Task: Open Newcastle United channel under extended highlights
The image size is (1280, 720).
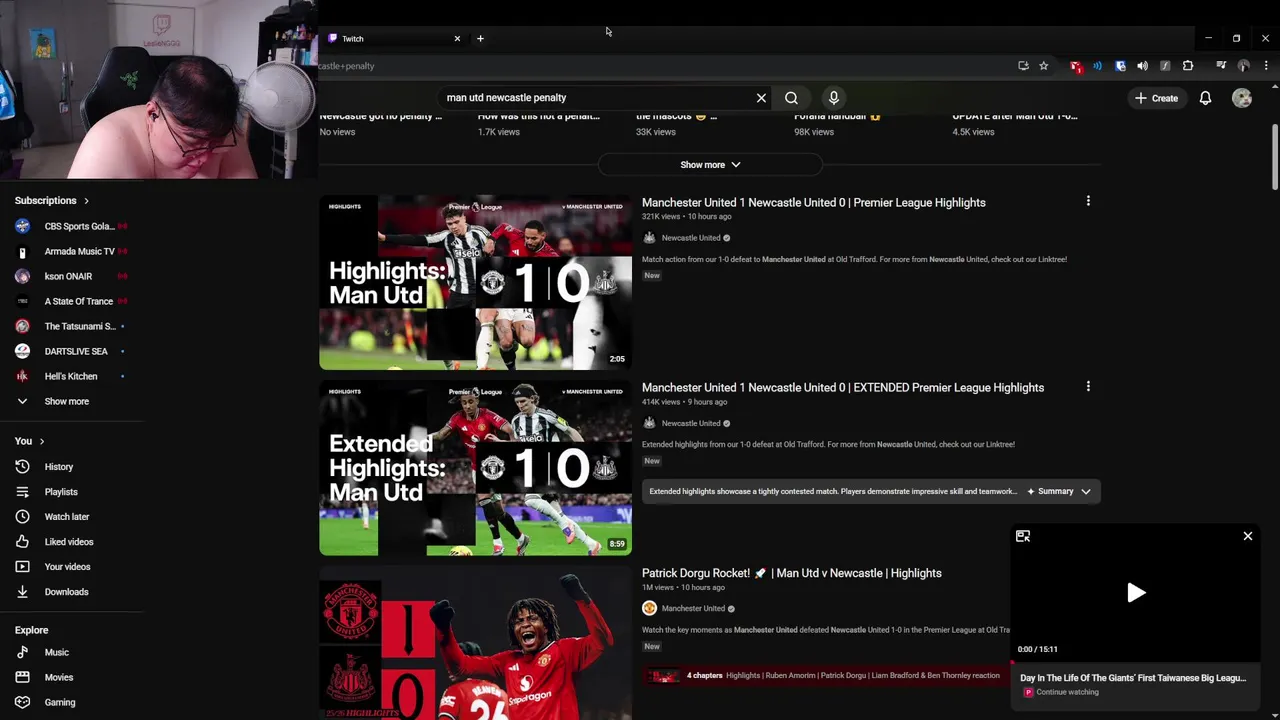Action: pos(691,423)
